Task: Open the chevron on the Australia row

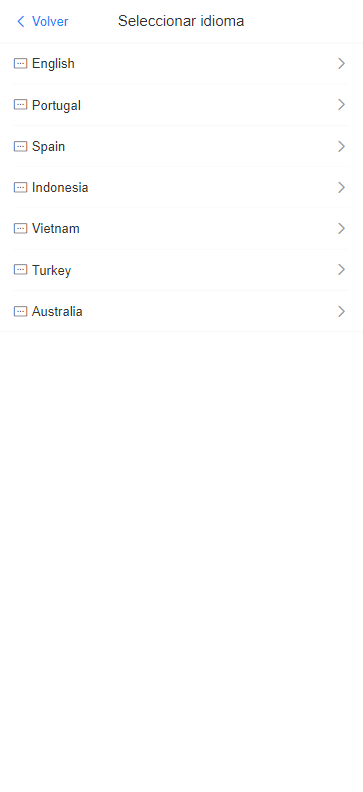Action: coord(342,311)
